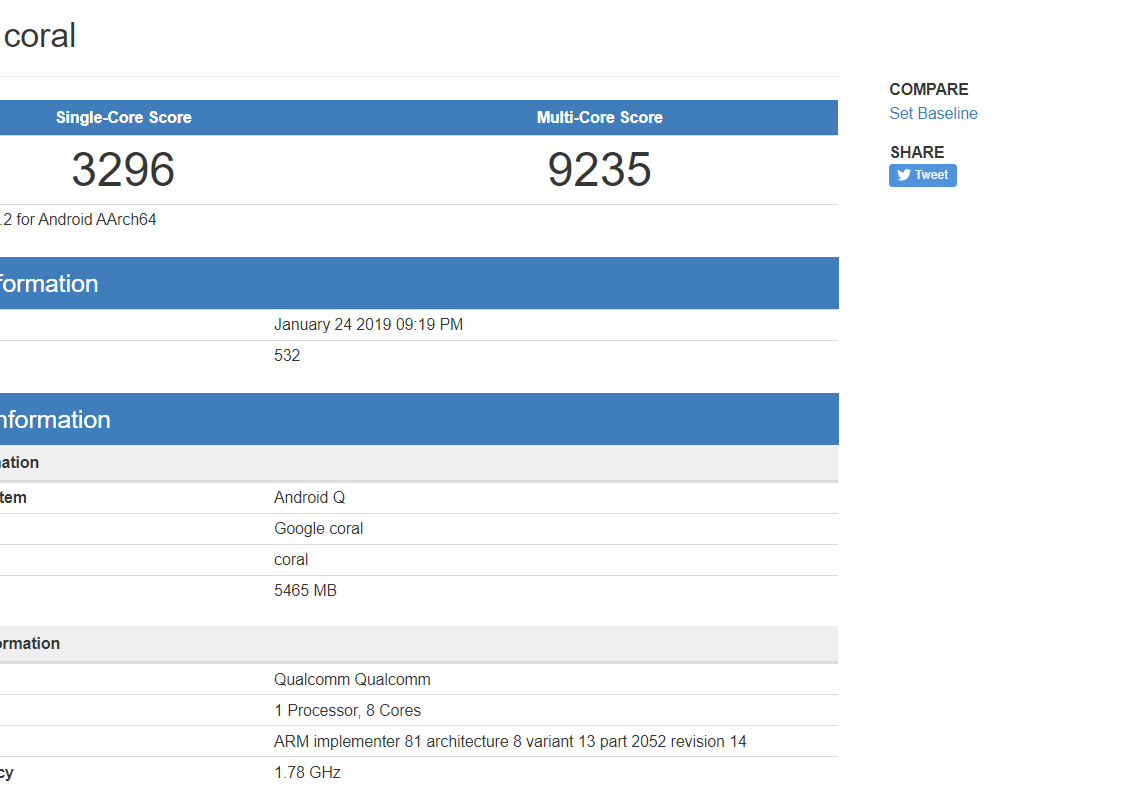The width and height of the screenshot is (1122, 794).
Task: Select the Android Q operating system value
Action: (x=309, y=498)
